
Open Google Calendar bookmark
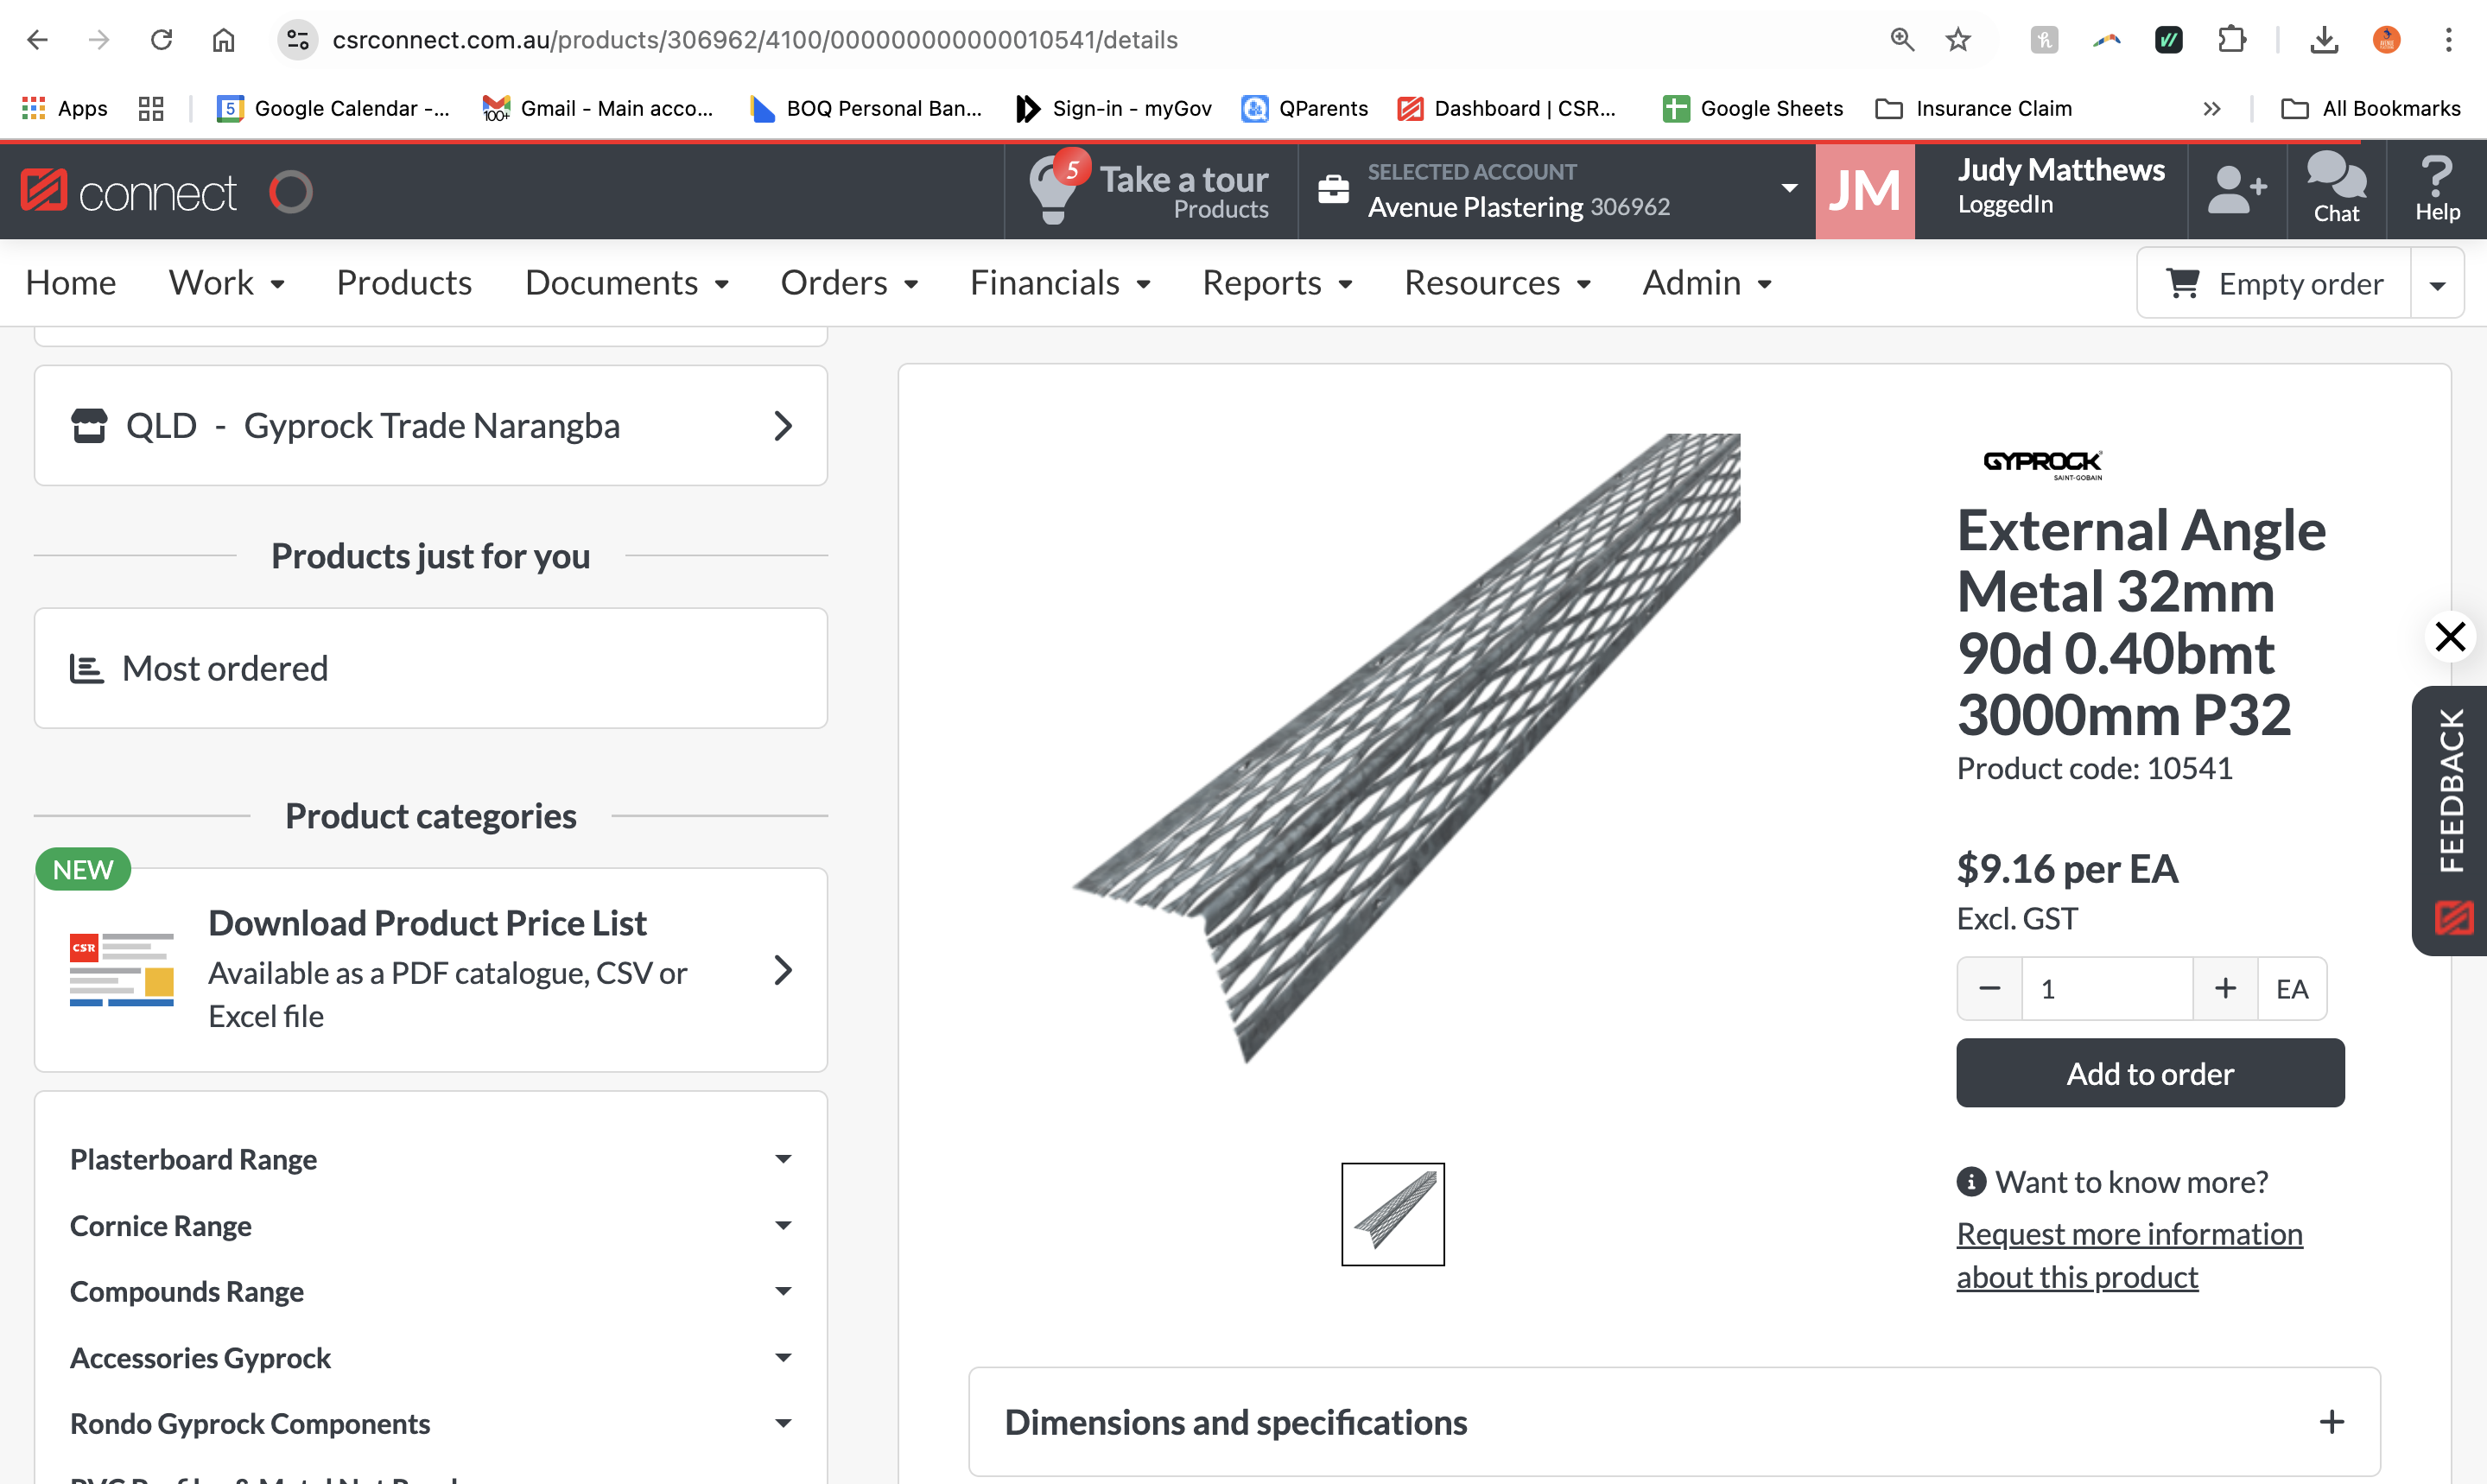[334, 108]
